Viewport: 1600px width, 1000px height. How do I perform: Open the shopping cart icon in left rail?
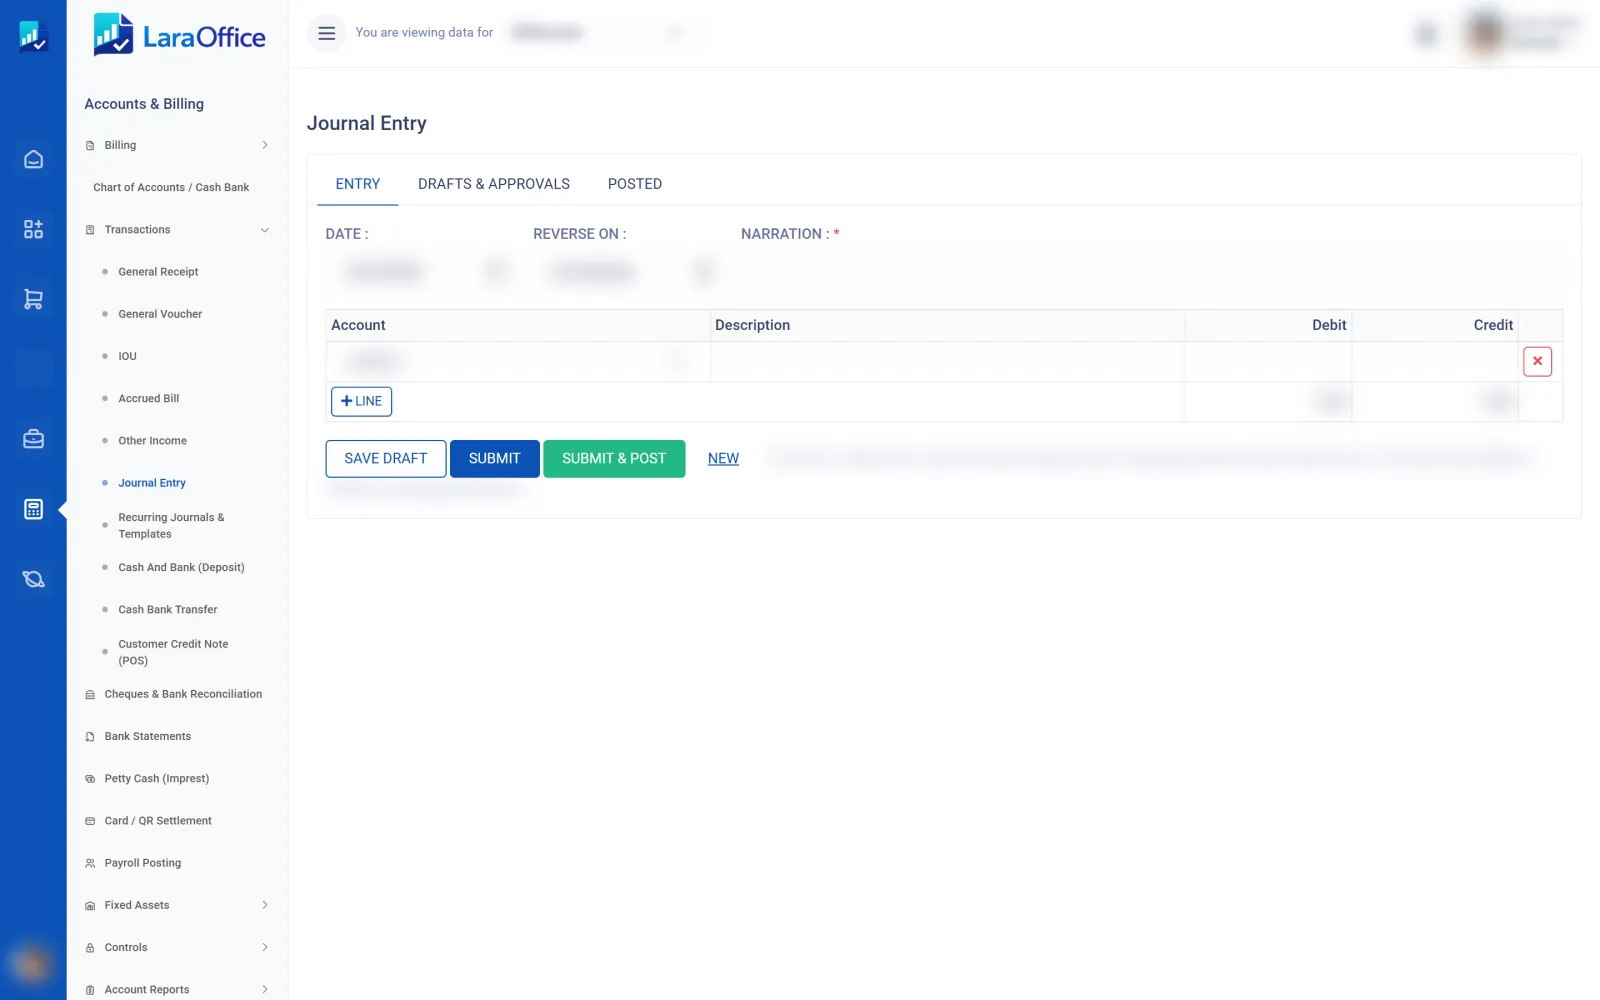tap(33, 299)
